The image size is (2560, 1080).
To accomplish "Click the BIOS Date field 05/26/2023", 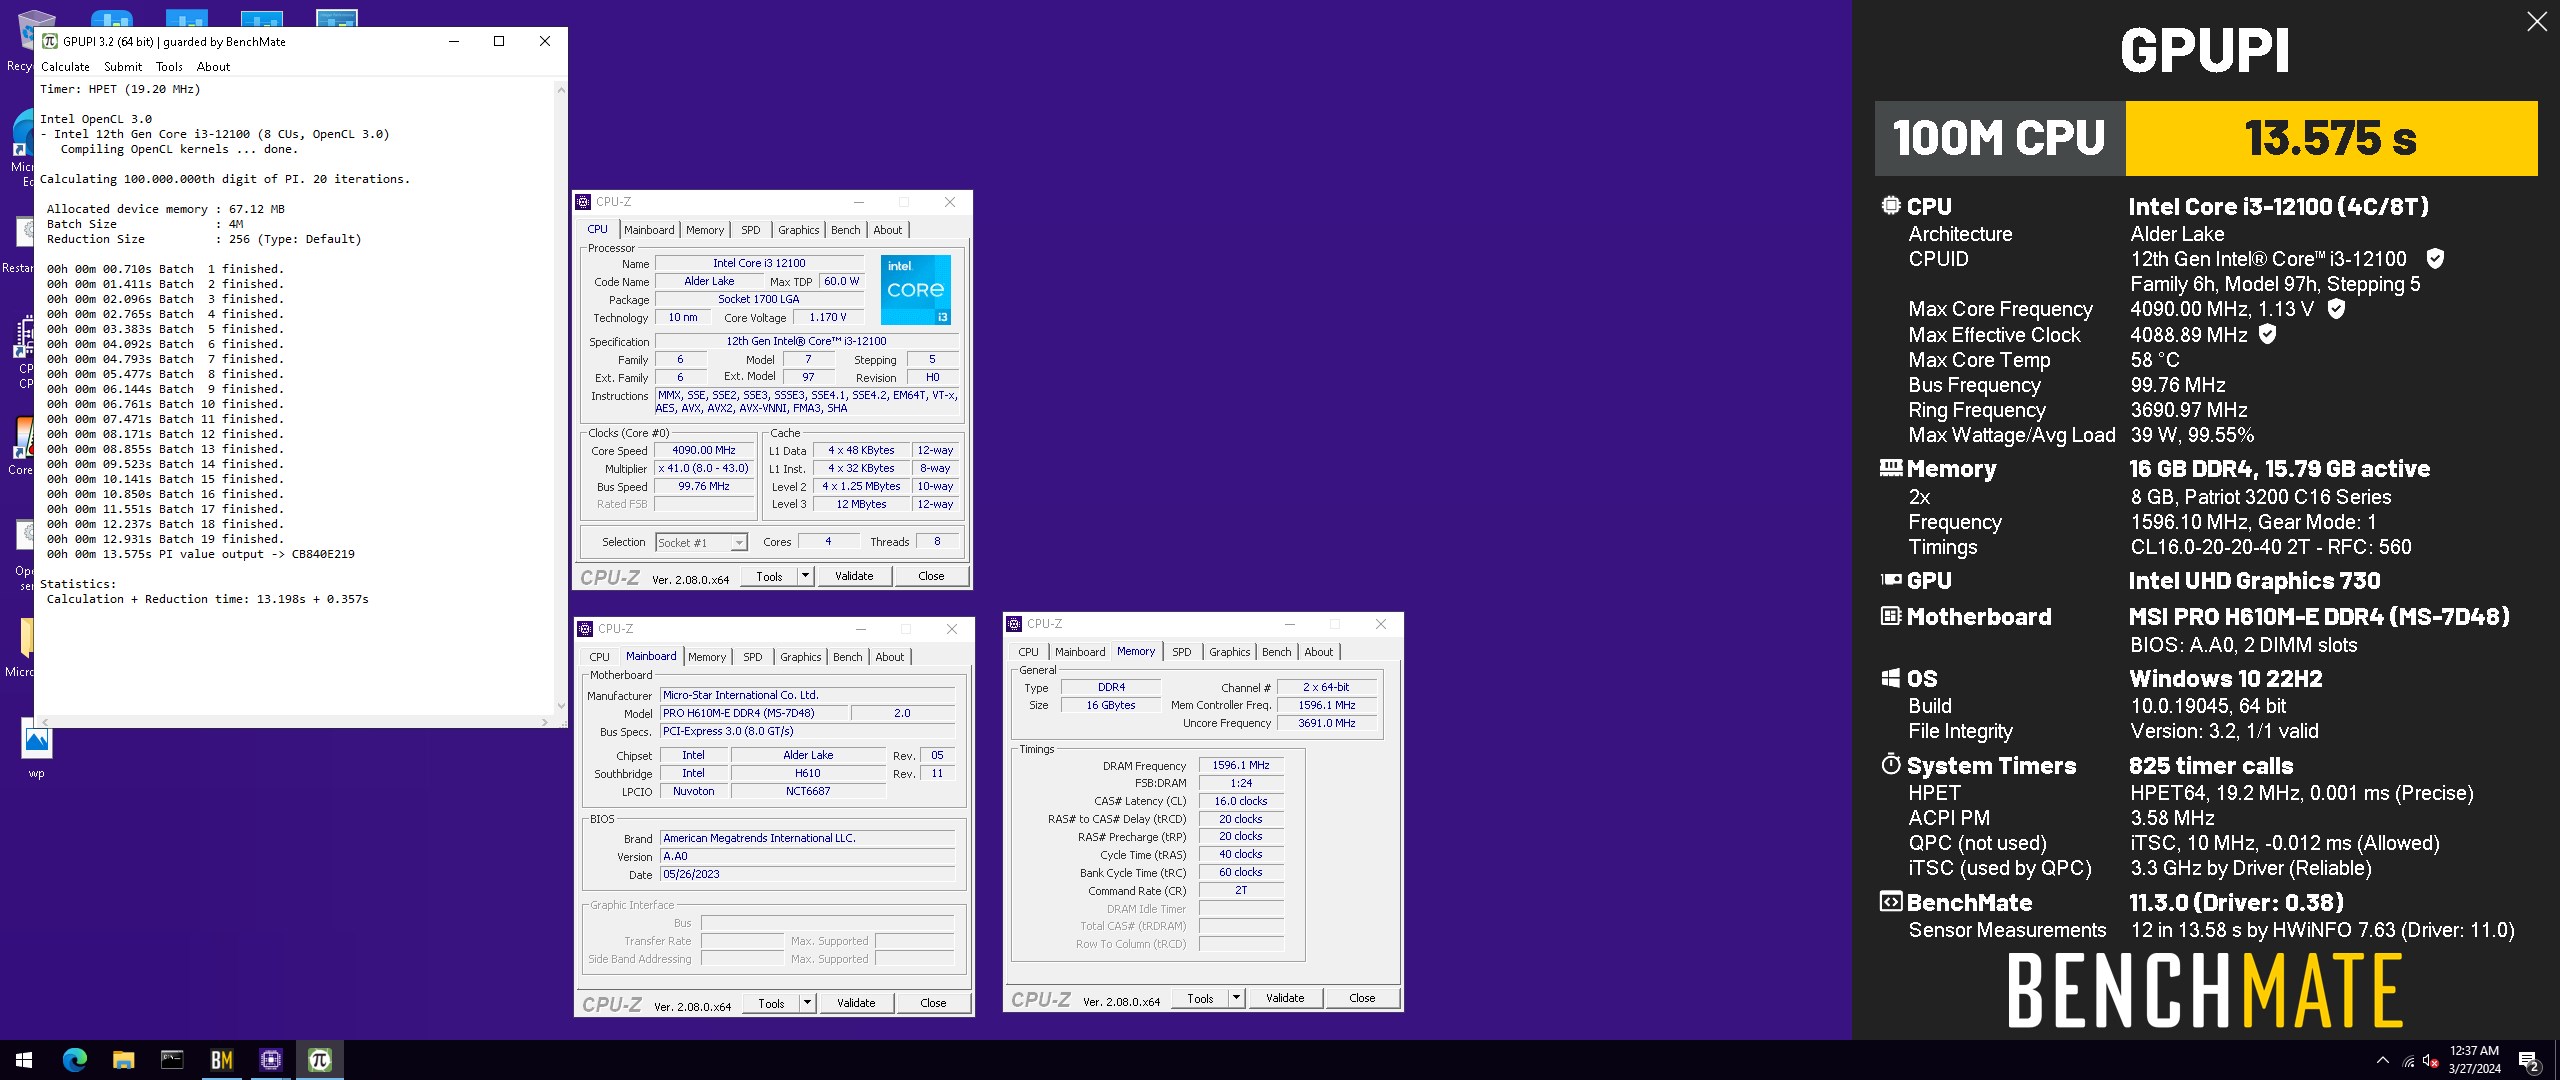I will [x=807, y=874].
